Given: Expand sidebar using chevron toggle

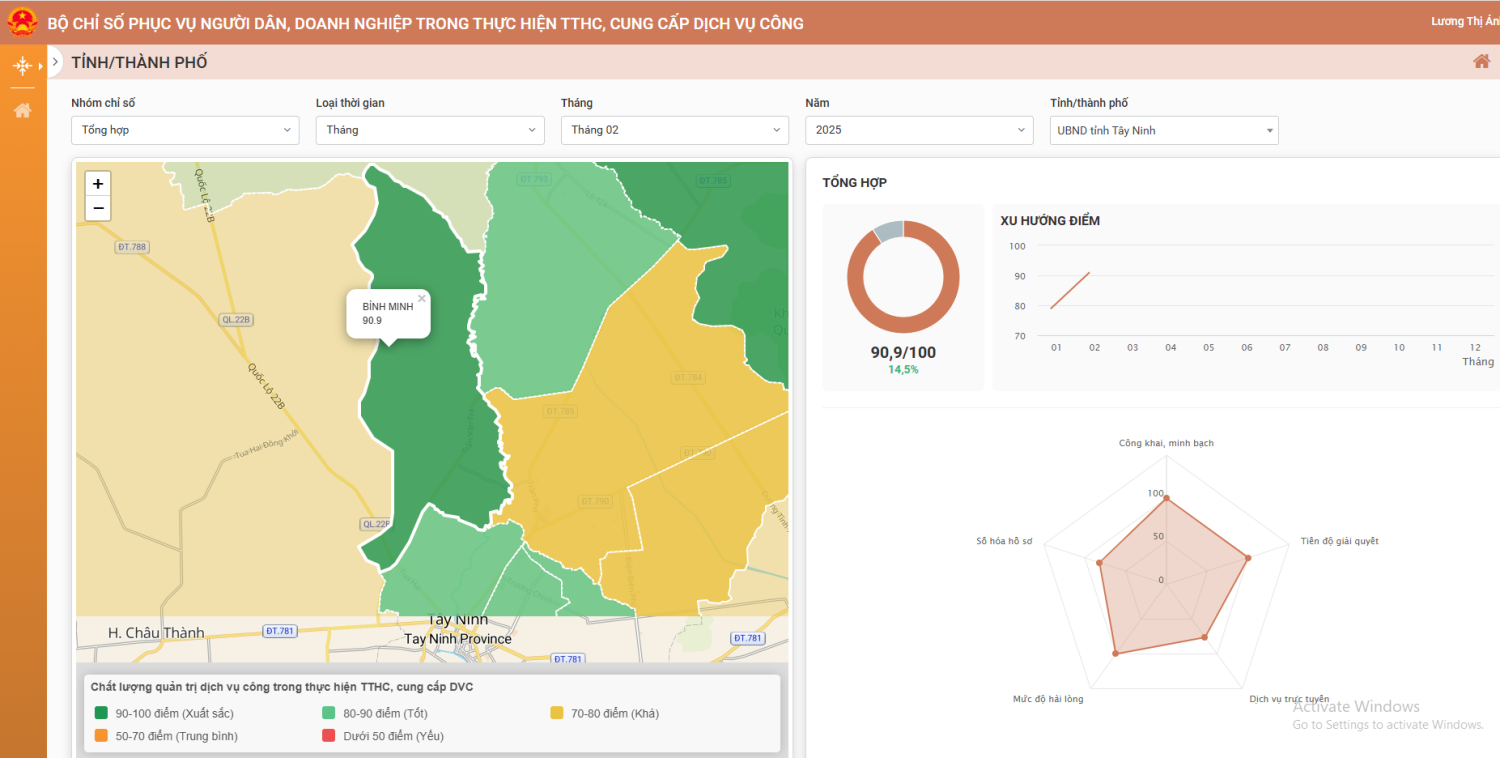Looking at the screenshot, I should tap(56, 62).
